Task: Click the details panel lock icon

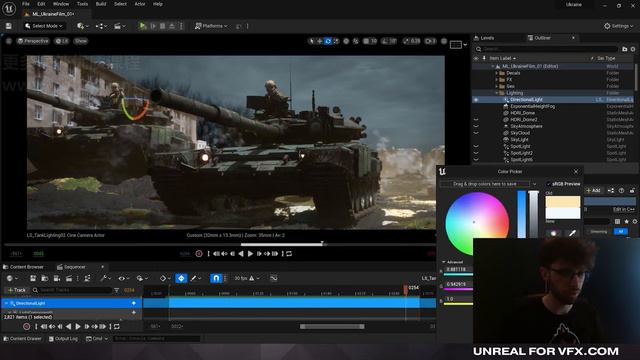Action: 632,190
